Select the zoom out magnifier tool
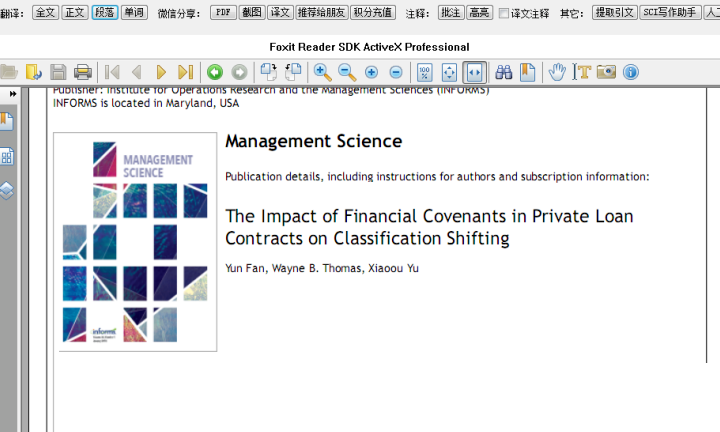The height and width of the screenshot is (432, 720). [x=347, y=72]
